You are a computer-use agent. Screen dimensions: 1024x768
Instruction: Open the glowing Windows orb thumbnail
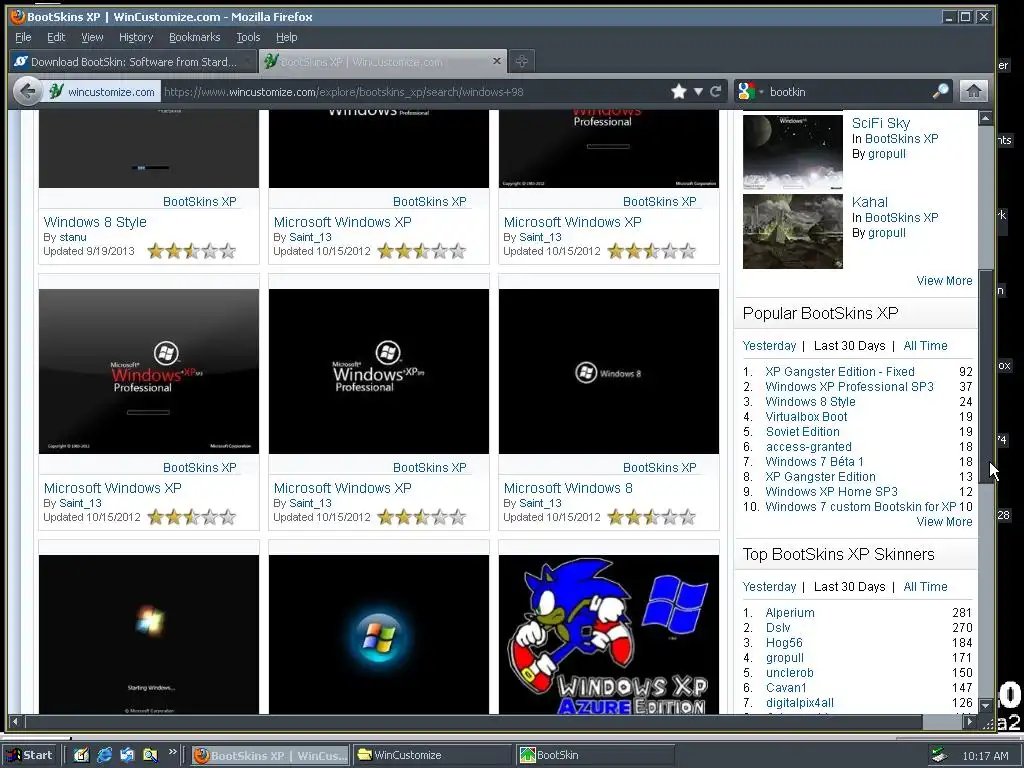point(379,634)
